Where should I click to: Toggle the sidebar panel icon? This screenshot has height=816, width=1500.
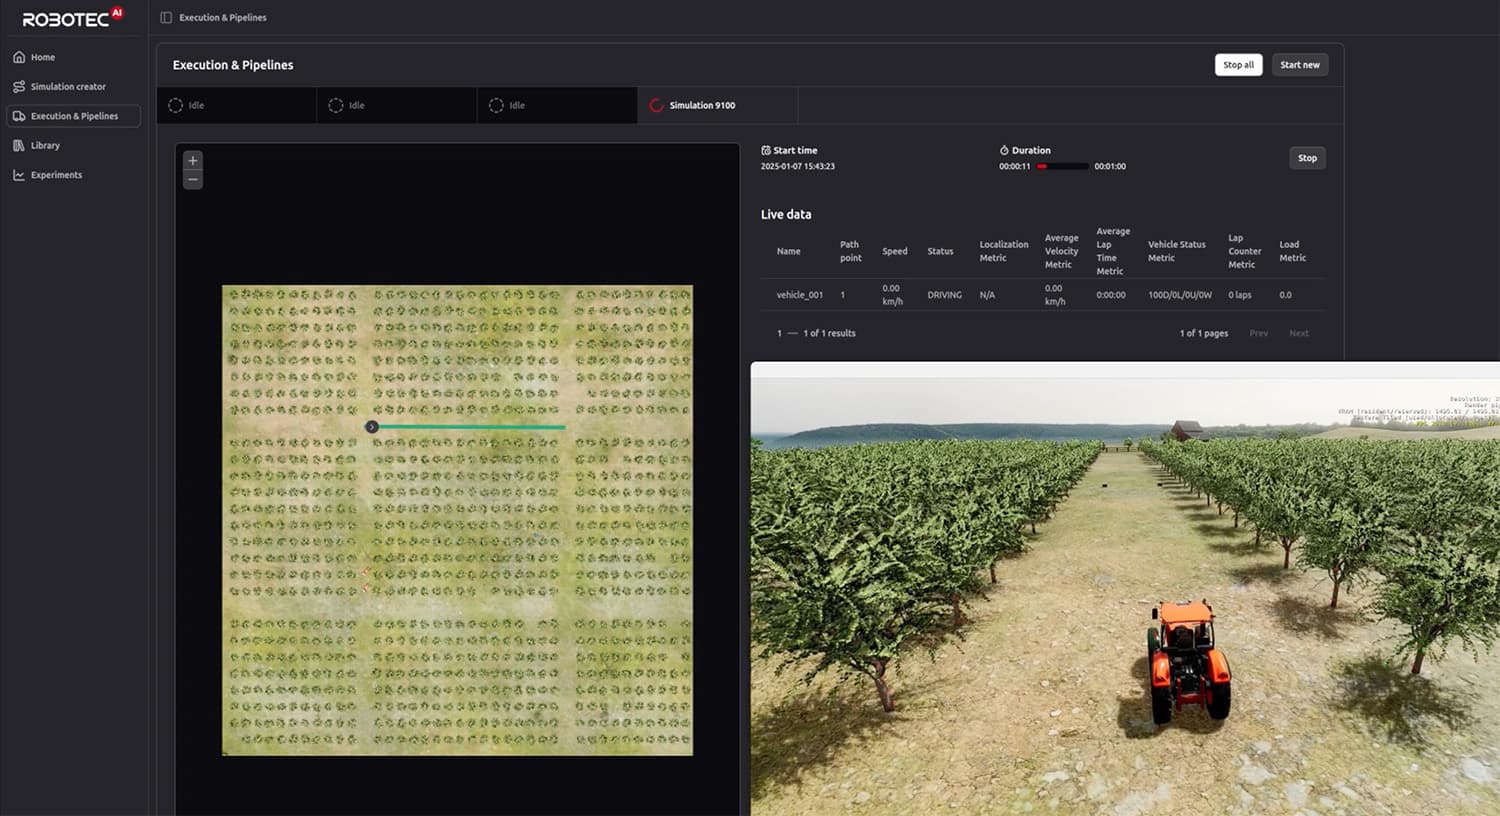pyautogui.click(x=166, y=18)
